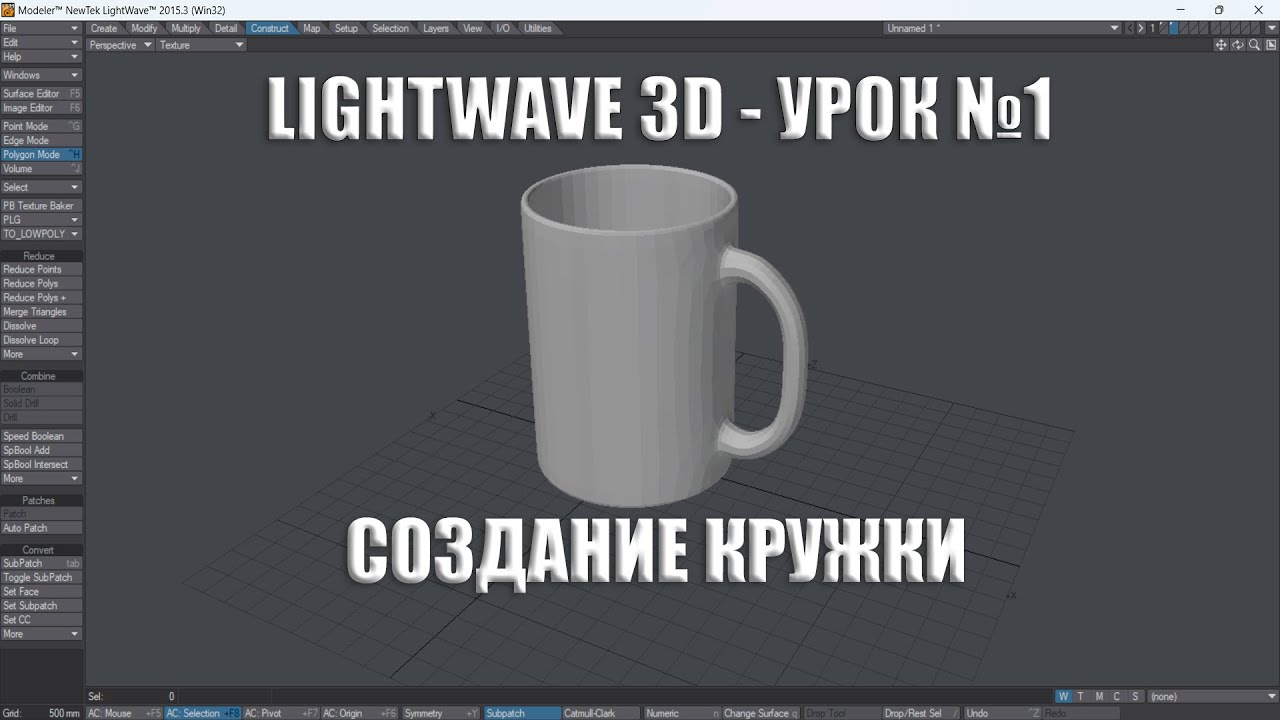The image size is (1280, 720).
Task: Click Speed Boolean
Action: tap(41, 436)
